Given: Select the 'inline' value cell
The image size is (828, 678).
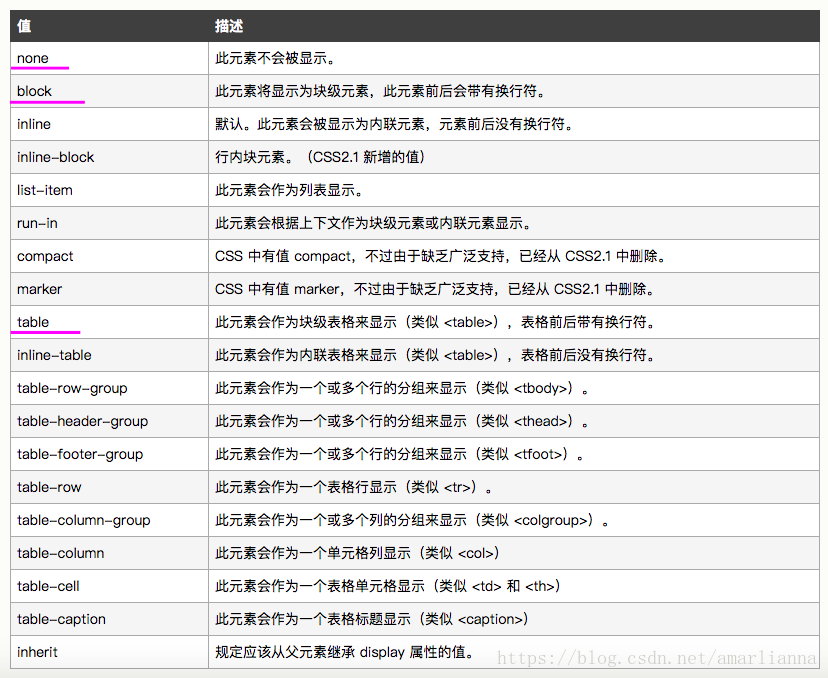Looking at the screenshot, I should [x=109, y=124].
